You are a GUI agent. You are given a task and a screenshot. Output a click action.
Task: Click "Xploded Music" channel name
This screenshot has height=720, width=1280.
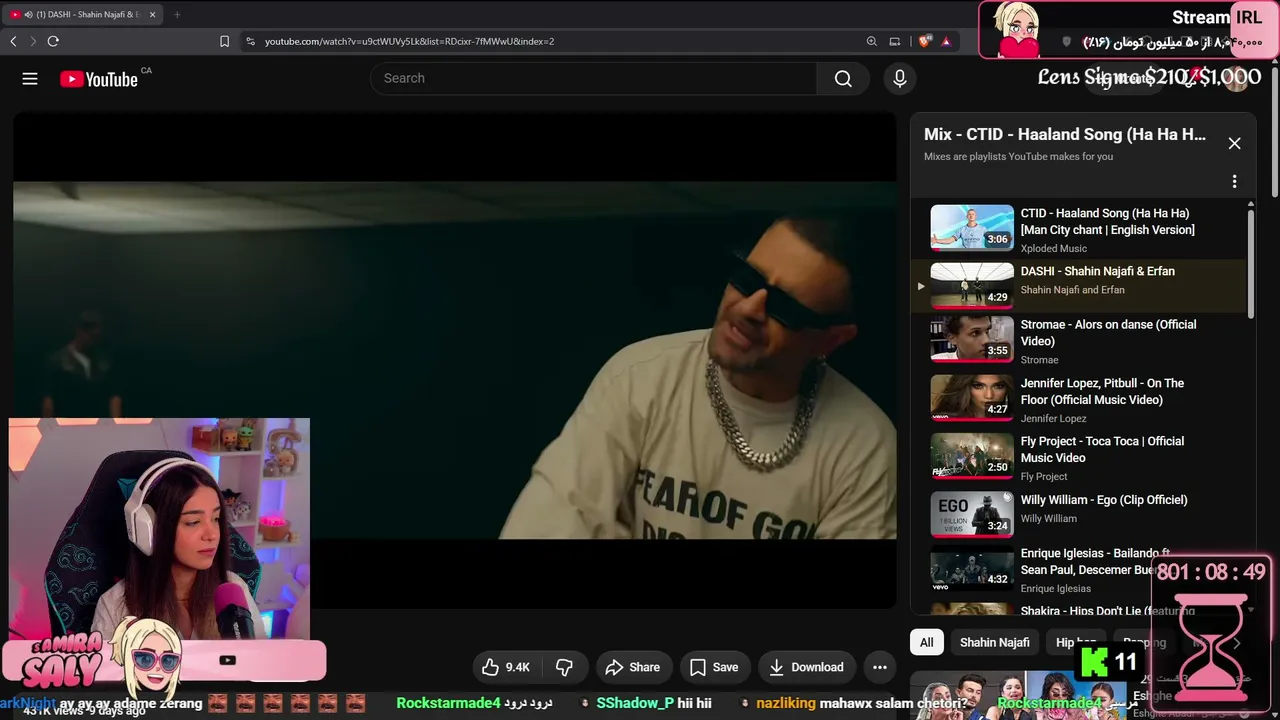[1053, 249]
